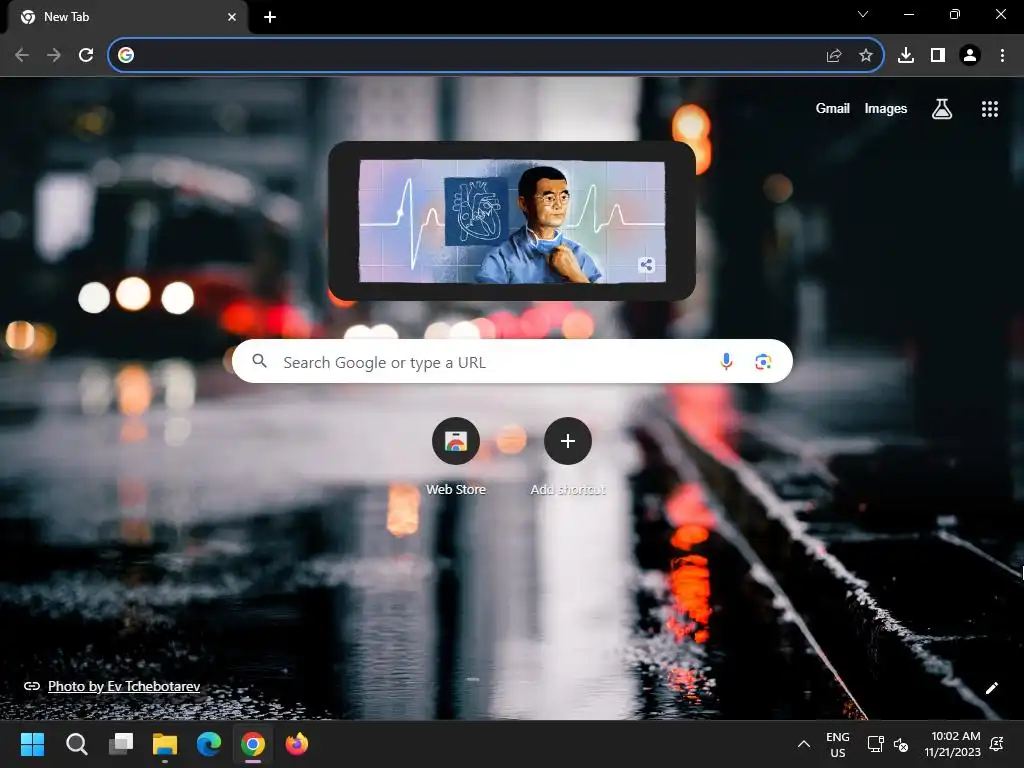Open the Downloads tray icon
The image size is (1024, 768).
(906, 55)
